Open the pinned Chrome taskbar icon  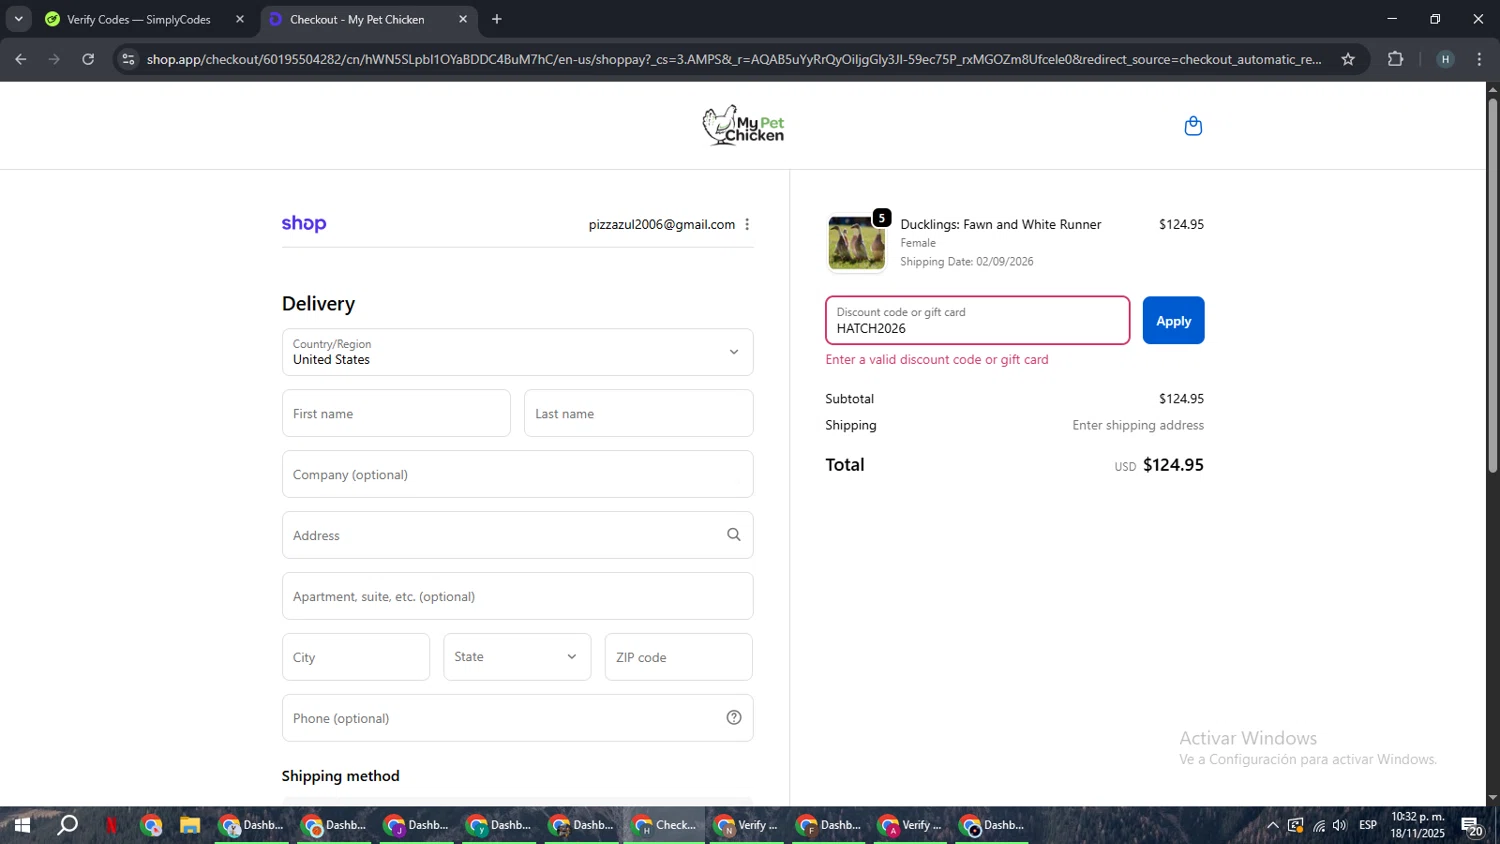pos(151,825)
